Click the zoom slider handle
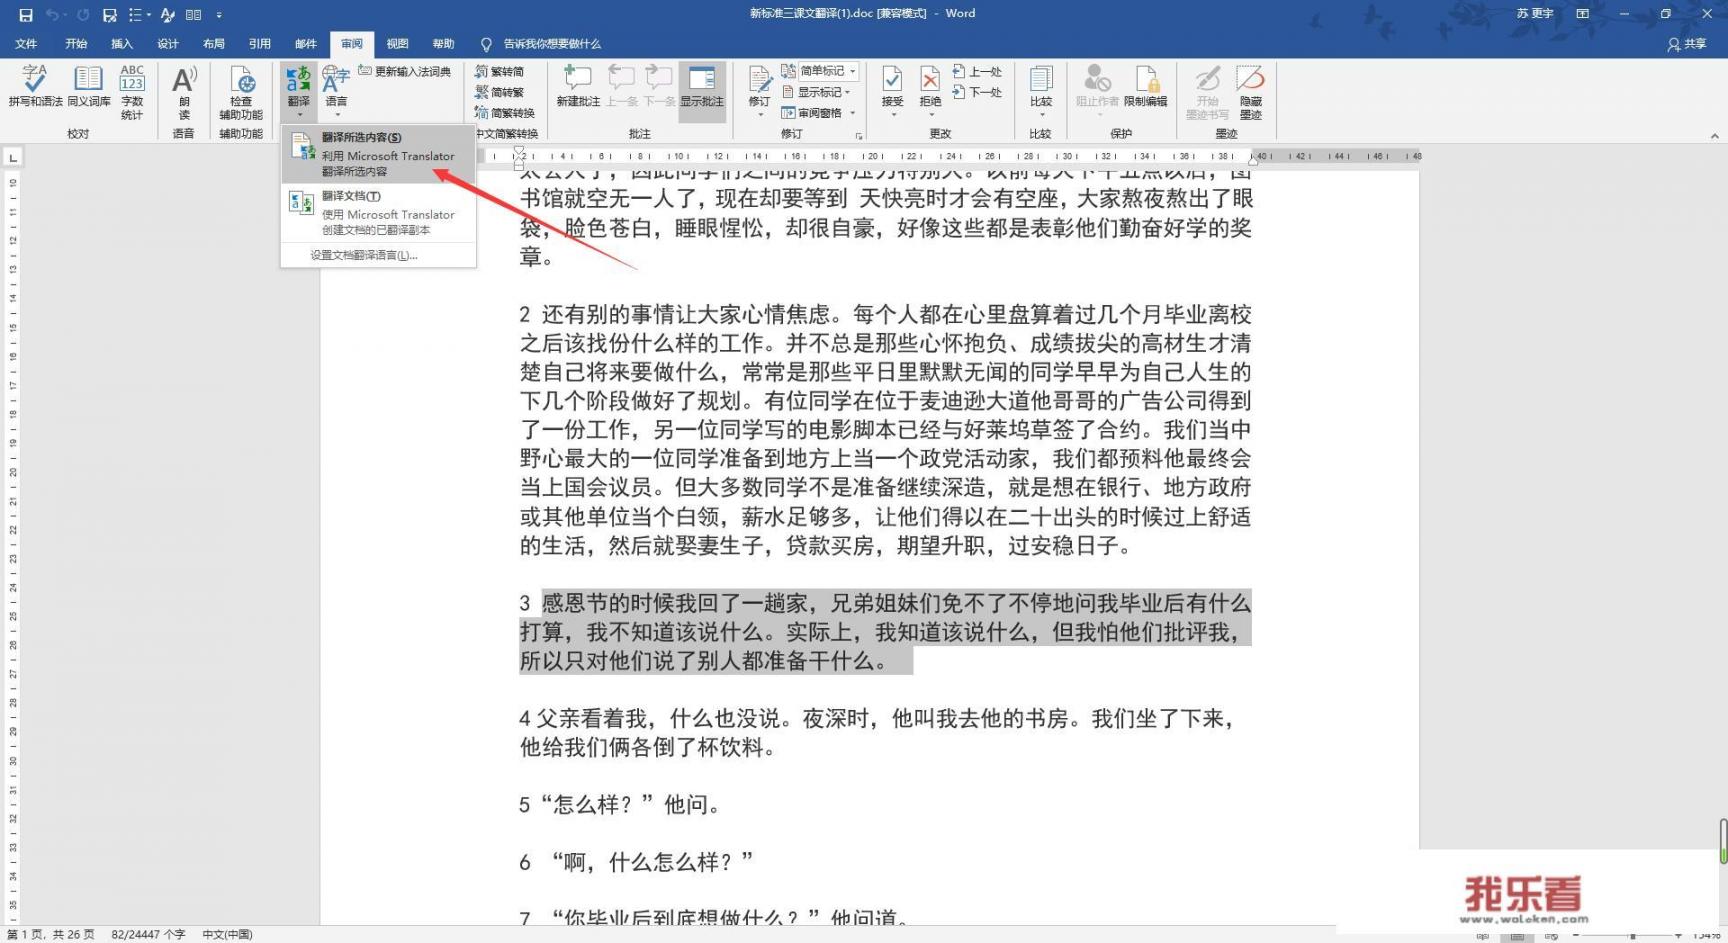Image resolution: width=1728 pixels, height=943 pixels. click(1632, 936)
